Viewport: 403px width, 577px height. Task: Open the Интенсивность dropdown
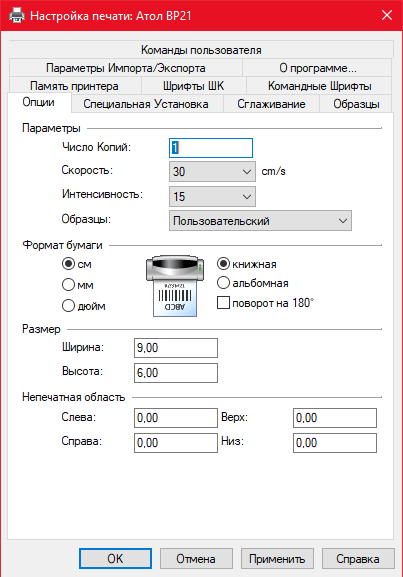[212, 196]
